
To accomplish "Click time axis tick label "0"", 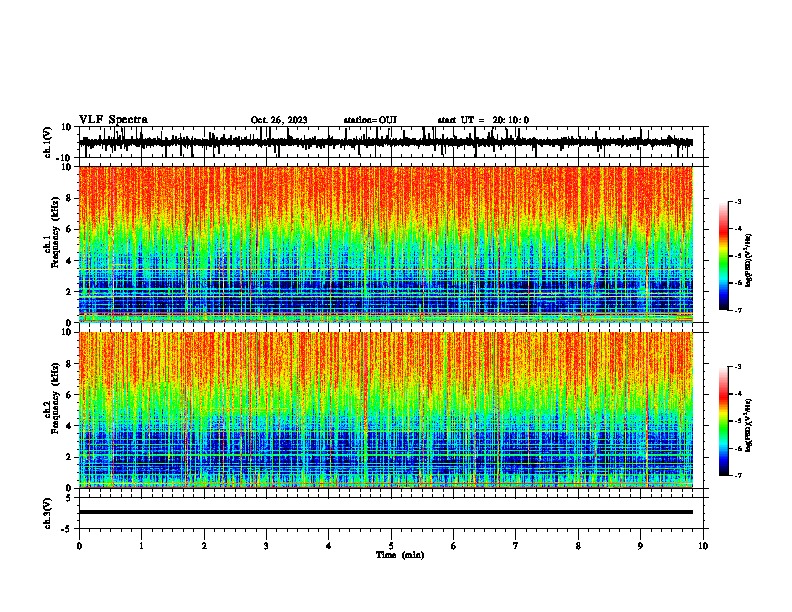I will click(79, 545).
